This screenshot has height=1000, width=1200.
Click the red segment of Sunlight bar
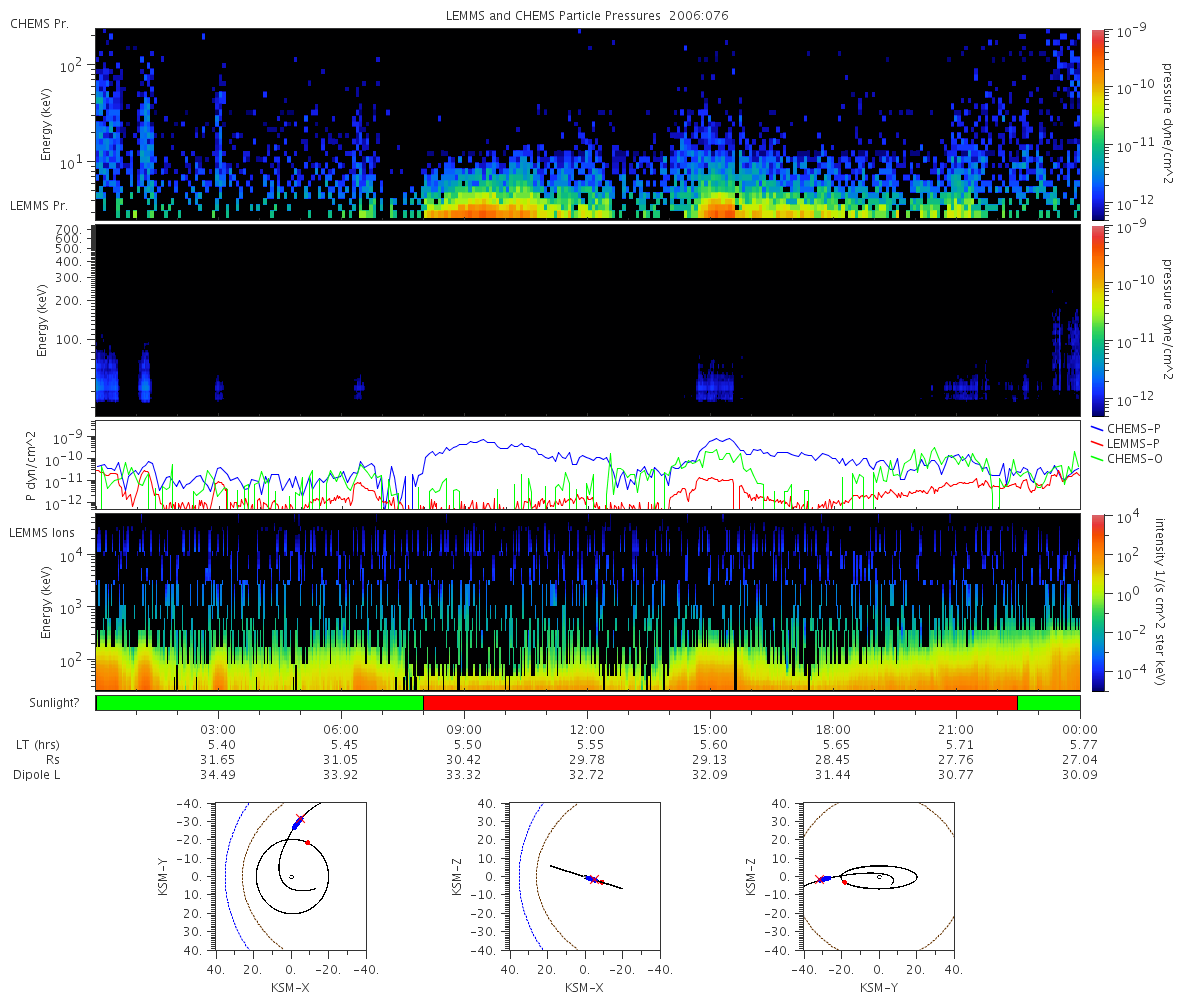coord(720,703)
